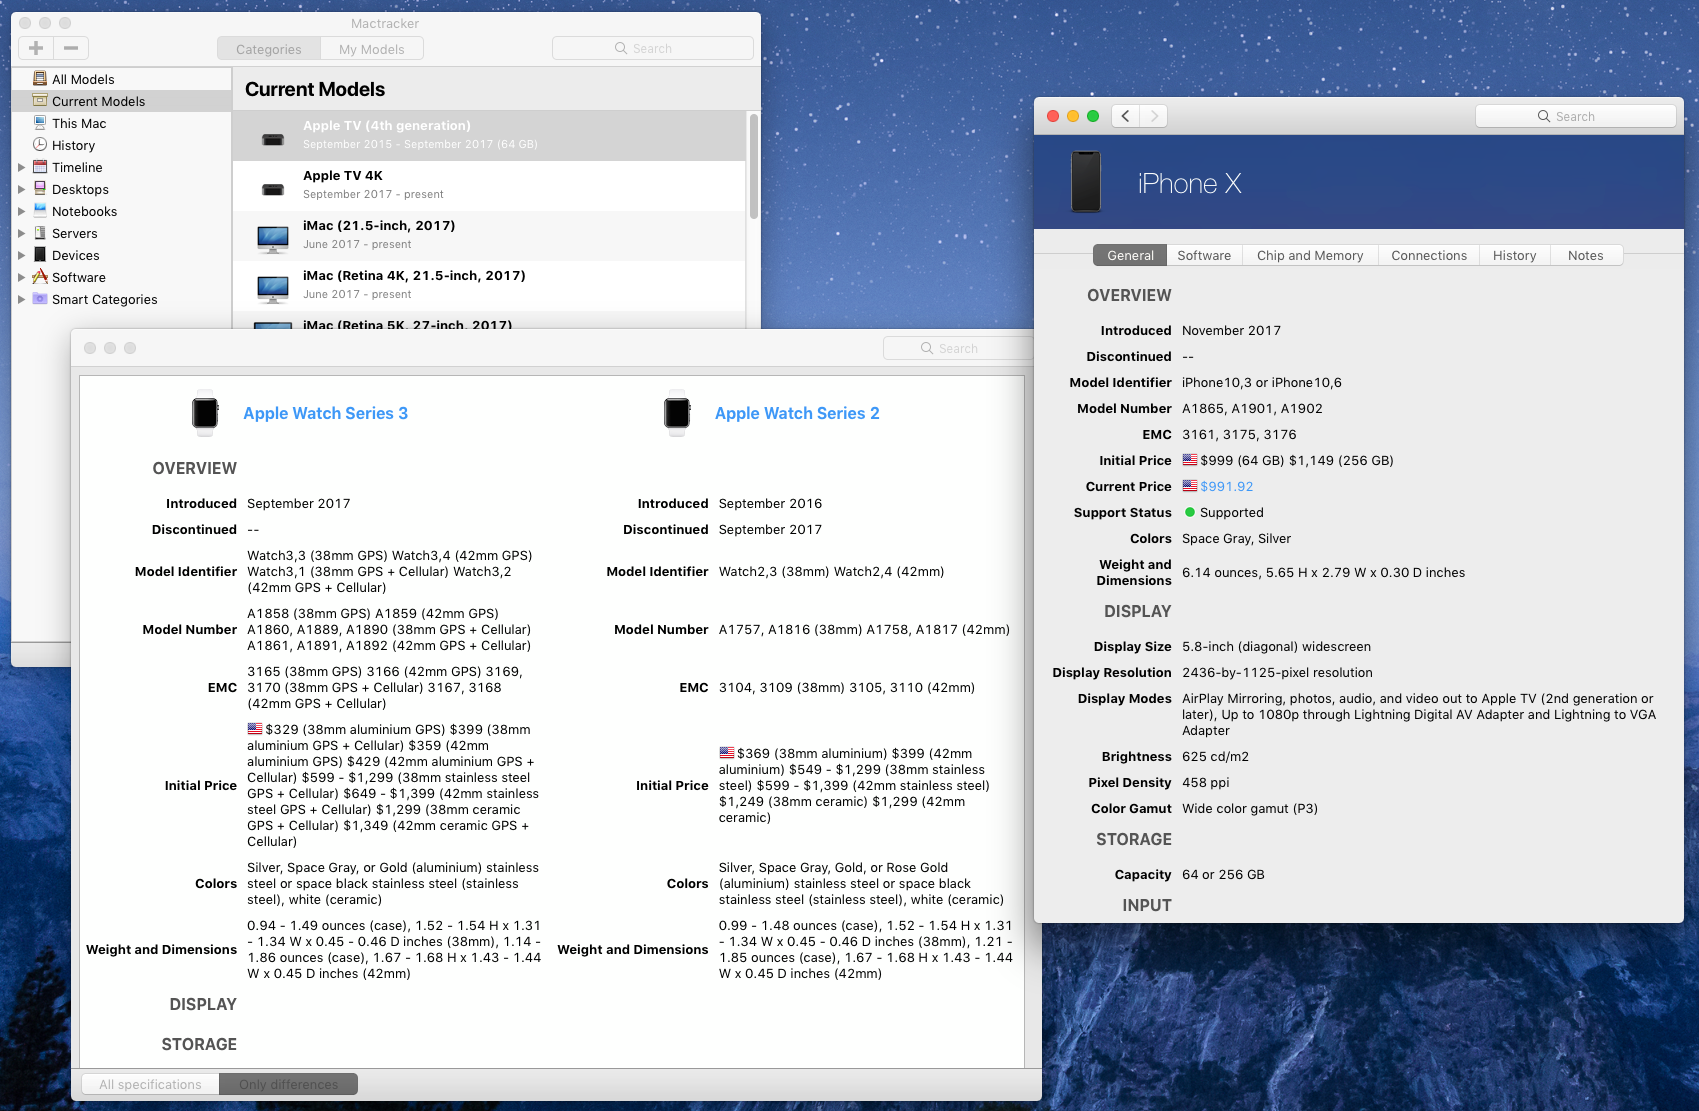Open the Apple Watch Series 3 link

click(325, 413)
